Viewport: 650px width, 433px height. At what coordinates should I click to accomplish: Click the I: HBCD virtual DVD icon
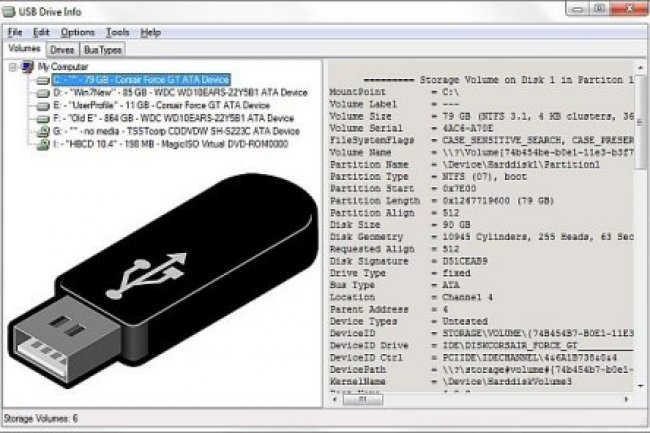(x=43, y=145)
